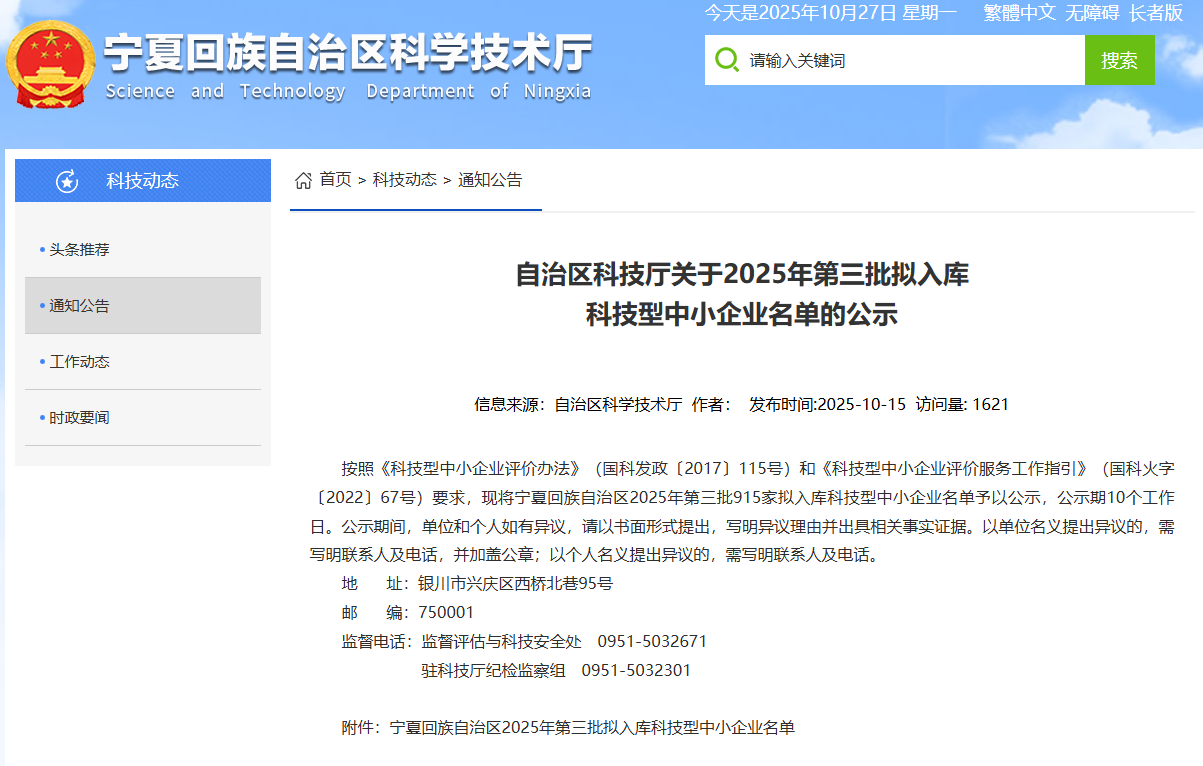Viewport: 1203px width, 766px height.
Task: Click the blue 科技动态 sidebar header title
Action: [142, 181]
